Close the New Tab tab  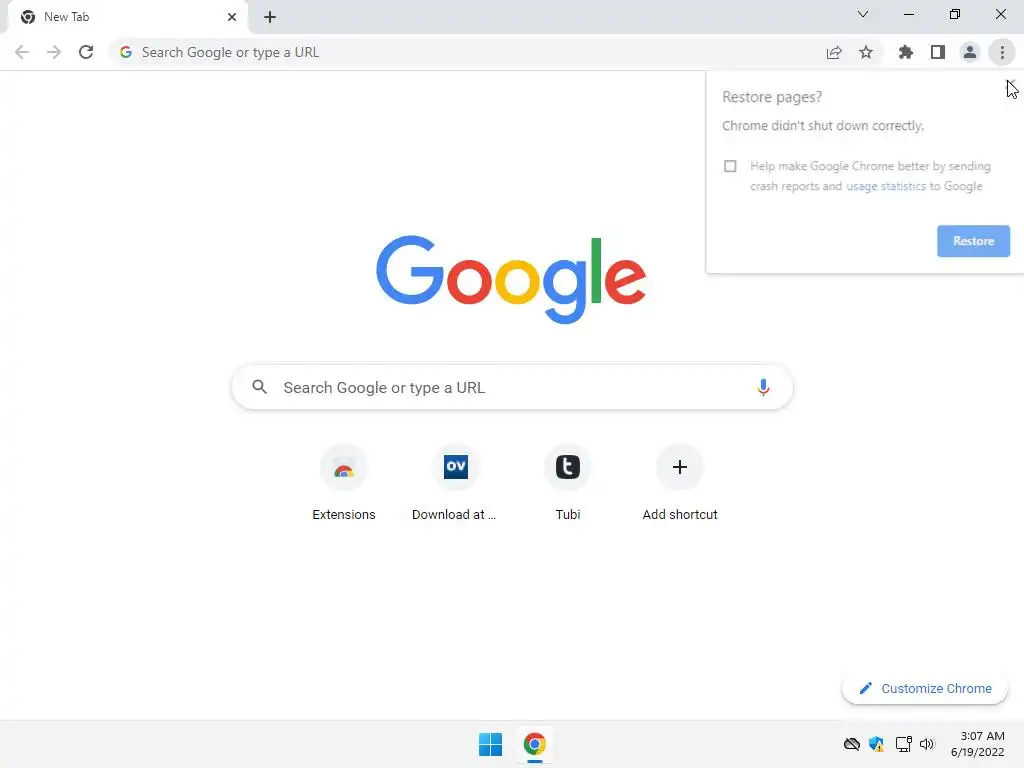click(232, 17)
